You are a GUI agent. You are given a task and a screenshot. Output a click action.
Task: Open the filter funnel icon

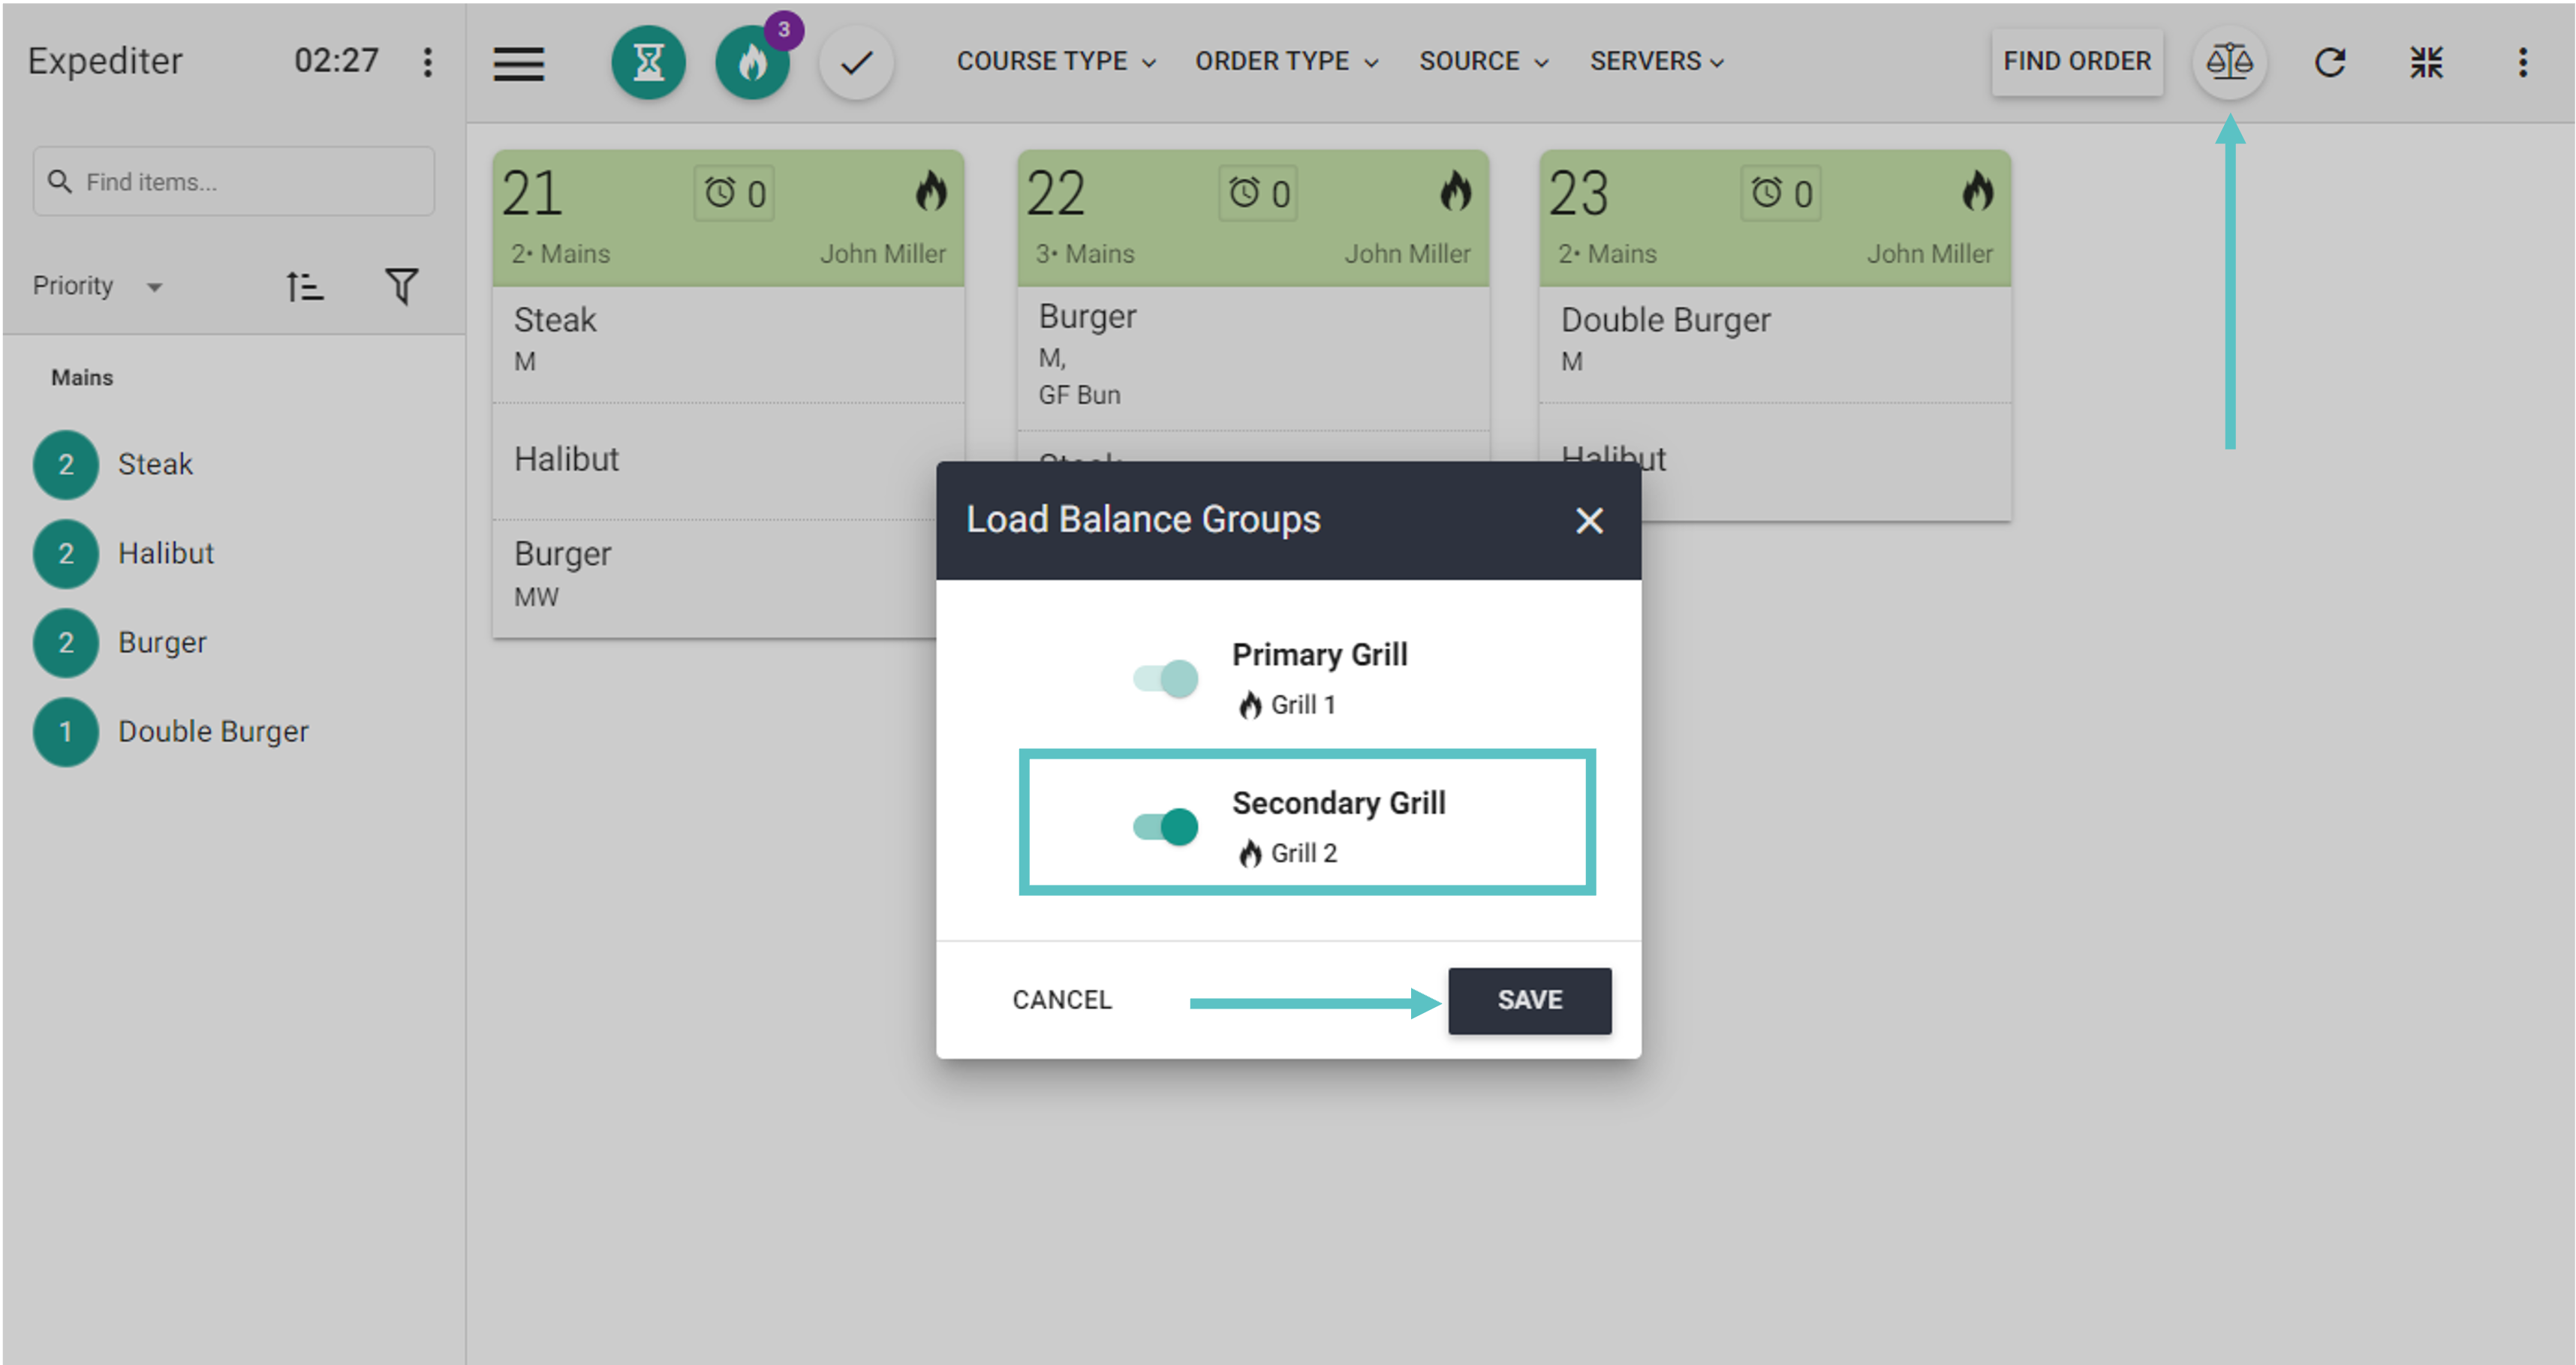(x=401, y=287)
